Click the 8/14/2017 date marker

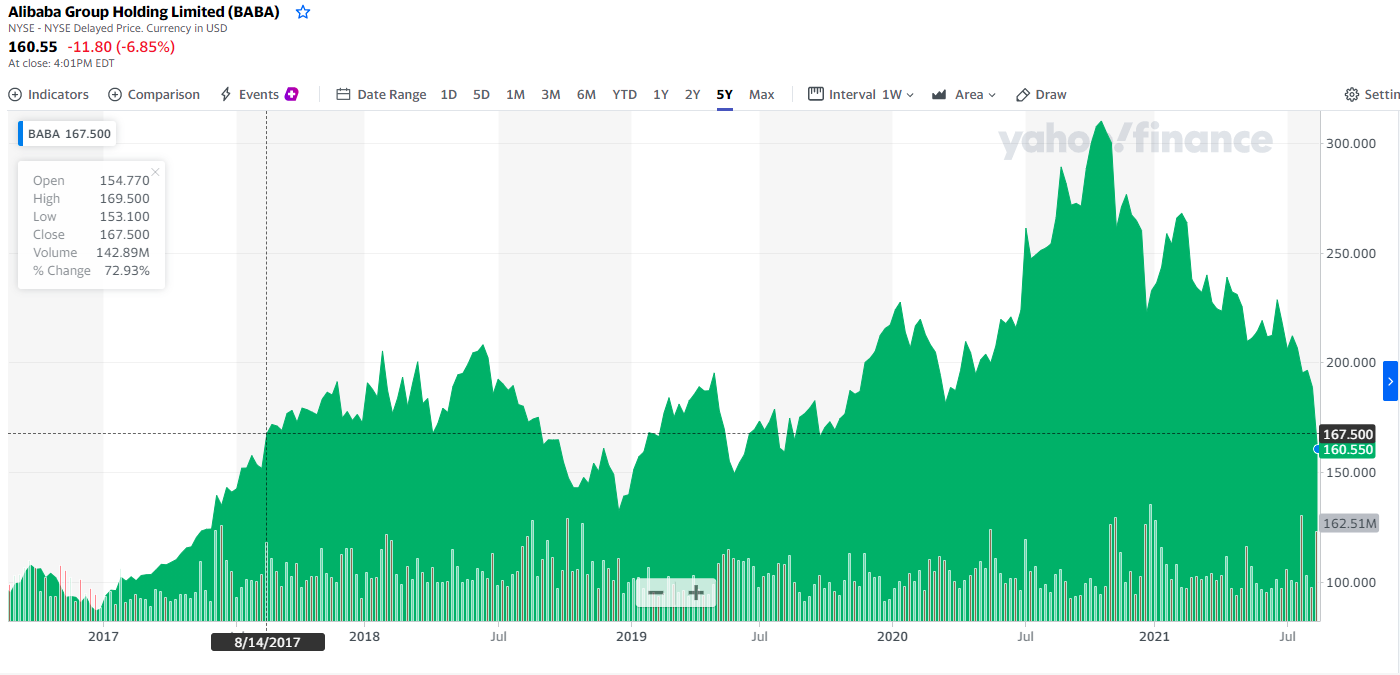(268, 642)
